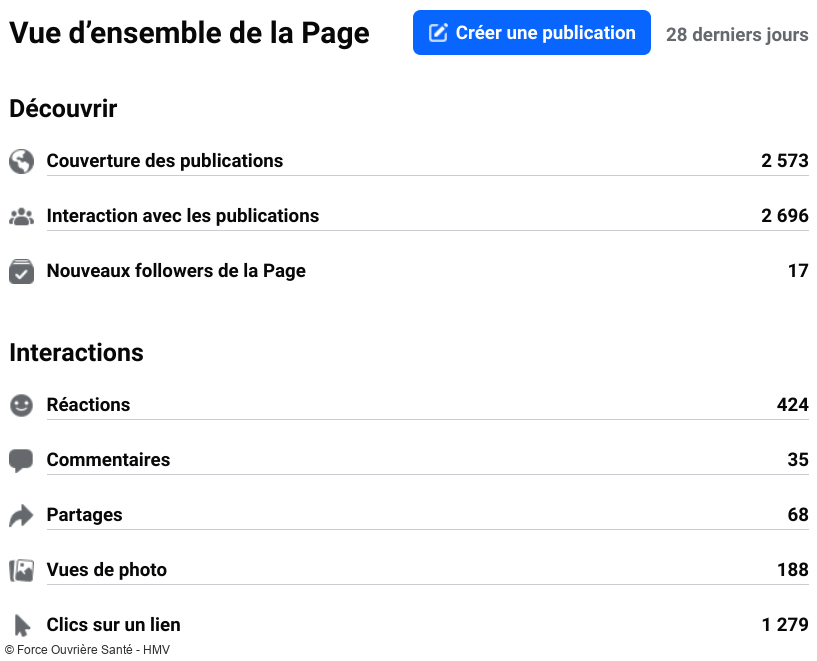Select the Commentaires metric row

point(108,460)
